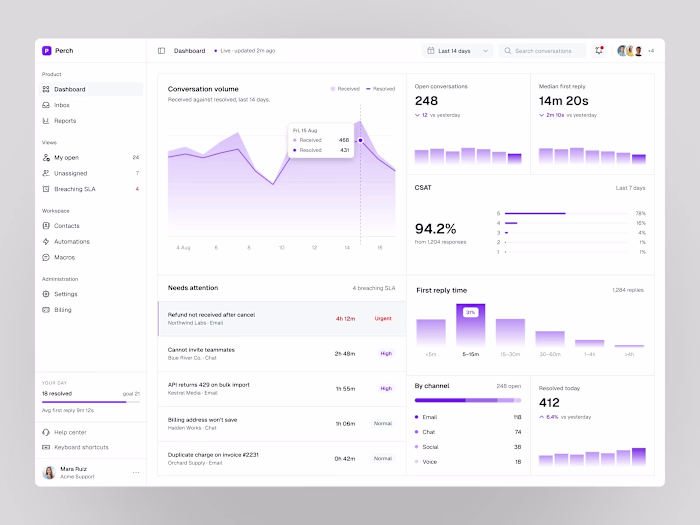Image resolution: width=700 pixels, height=525 pixels.
Task: Click the teammate avatars group
Action: [630, 51]
